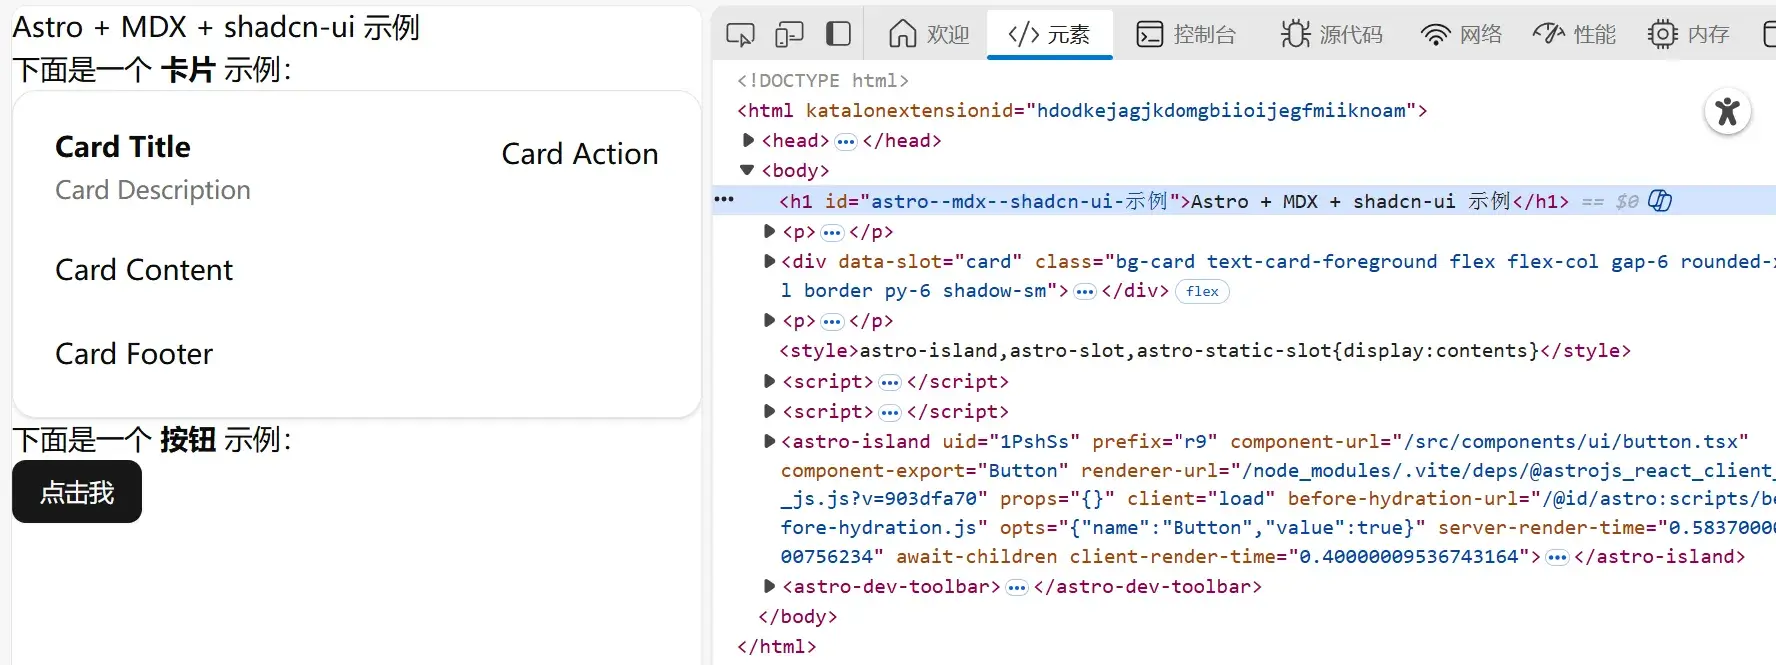
Task: Switch to the 网络 network tab
Action: (x=1461, y=34)
